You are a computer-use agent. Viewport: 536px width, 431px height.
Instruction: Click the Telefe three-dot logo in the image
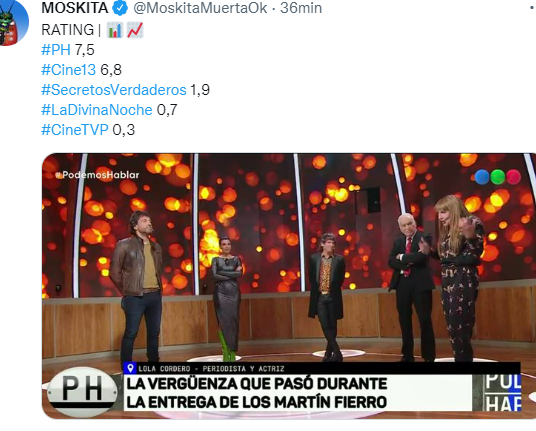tap(497, 177)
